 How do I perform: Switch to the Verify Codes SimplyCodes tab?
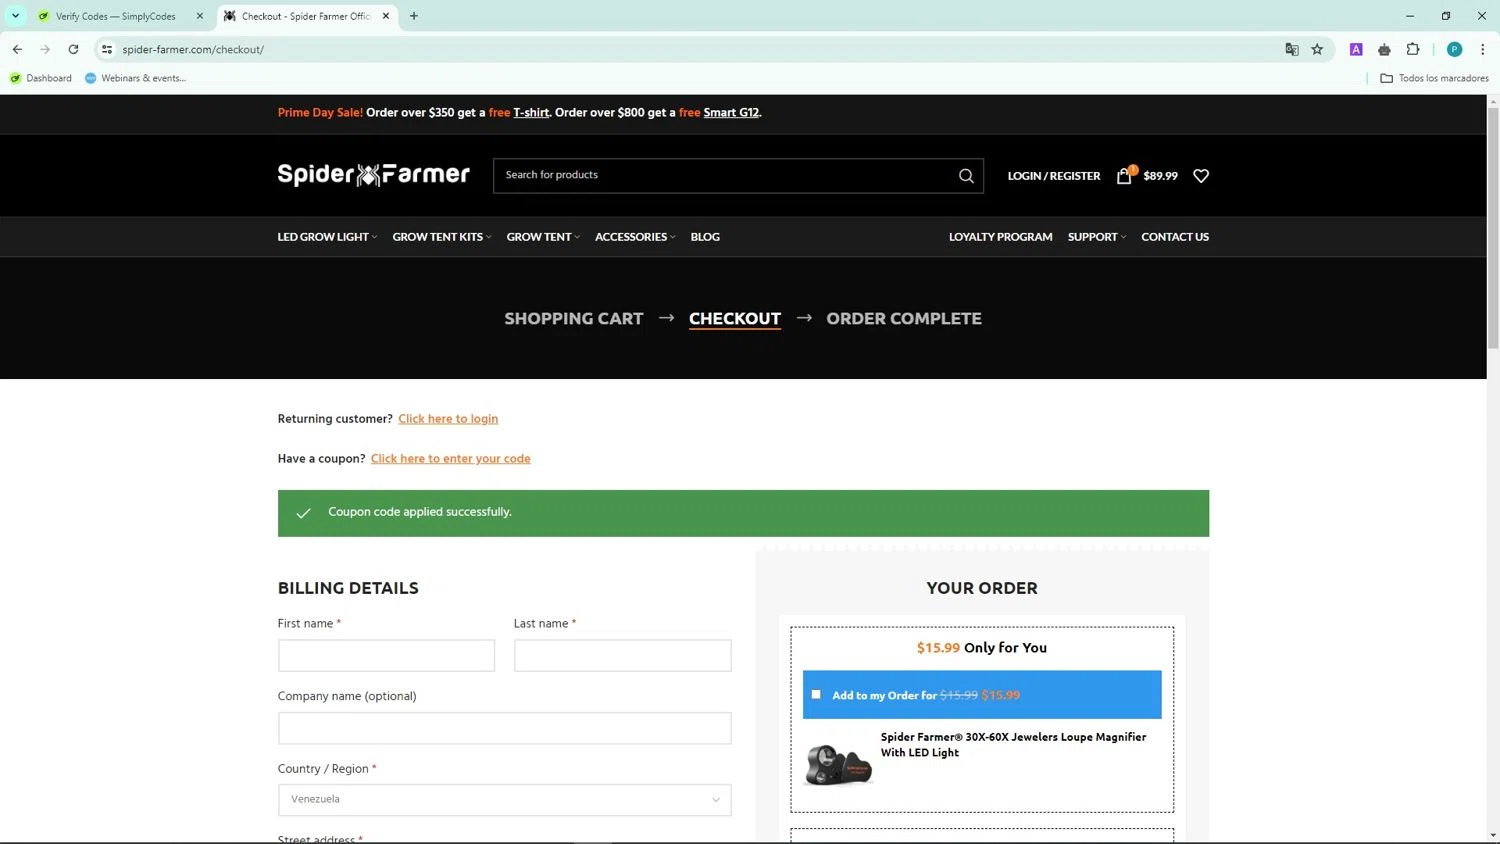pyautogui.click(x=115, y=16)
